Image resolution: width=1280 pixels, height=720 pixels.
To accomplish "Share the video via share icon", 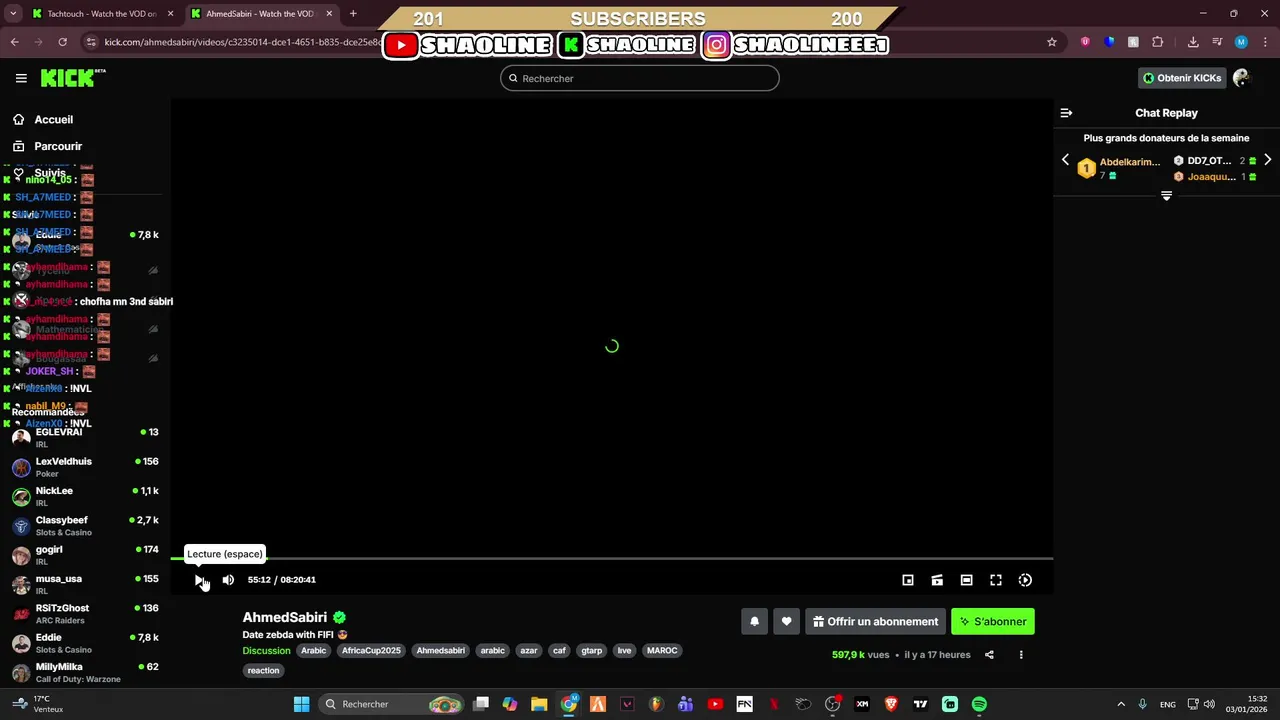I will [x=989, y=655].
